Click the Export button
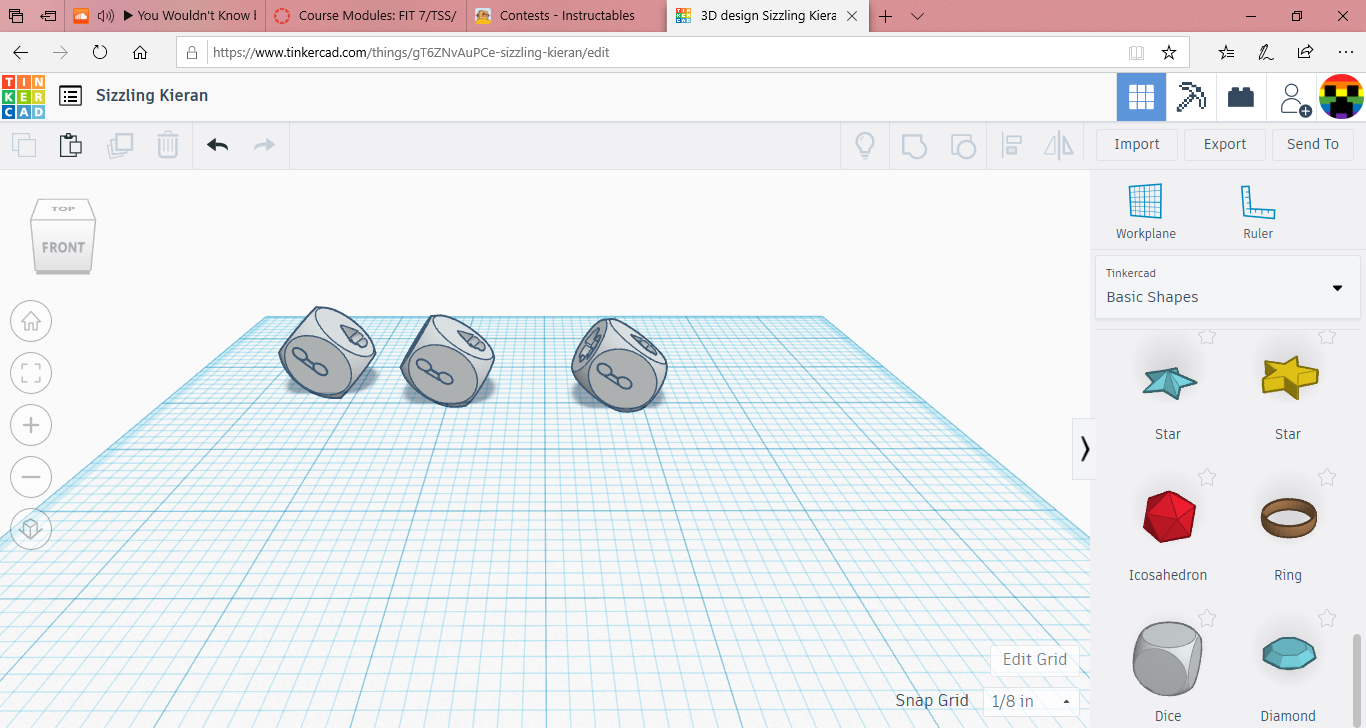The height and width of the screenshot is (728, 1366). point(1225,144)
